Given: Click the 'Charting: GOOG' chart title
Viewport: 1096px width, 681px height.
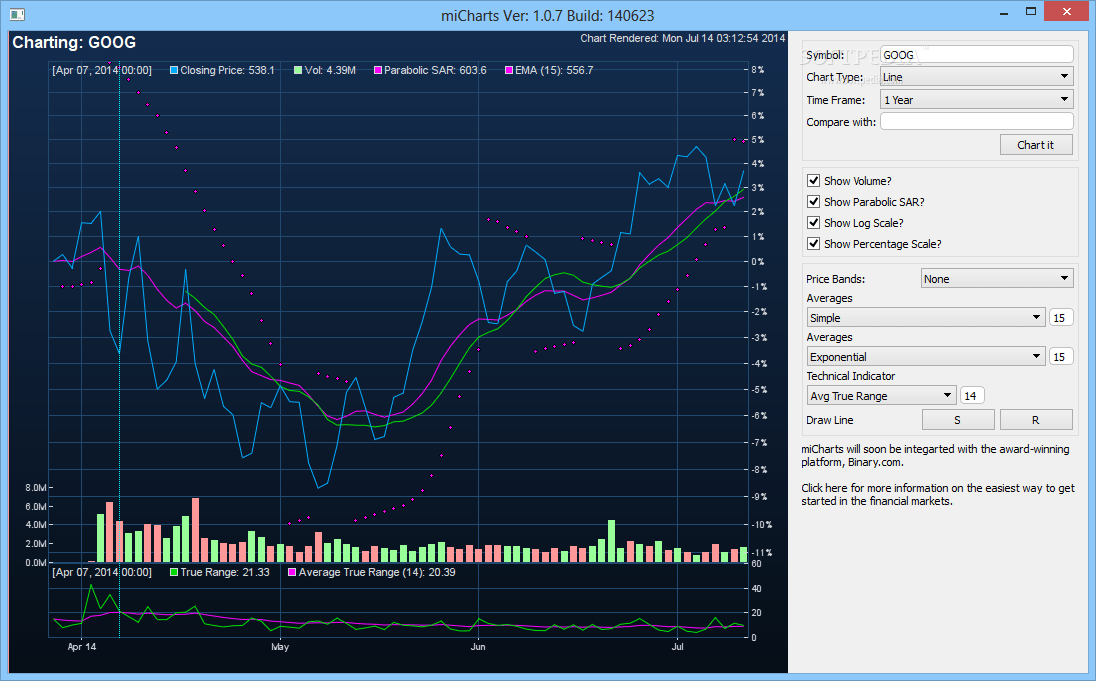Looking at the screenshot, I should (x=74, y=43).
